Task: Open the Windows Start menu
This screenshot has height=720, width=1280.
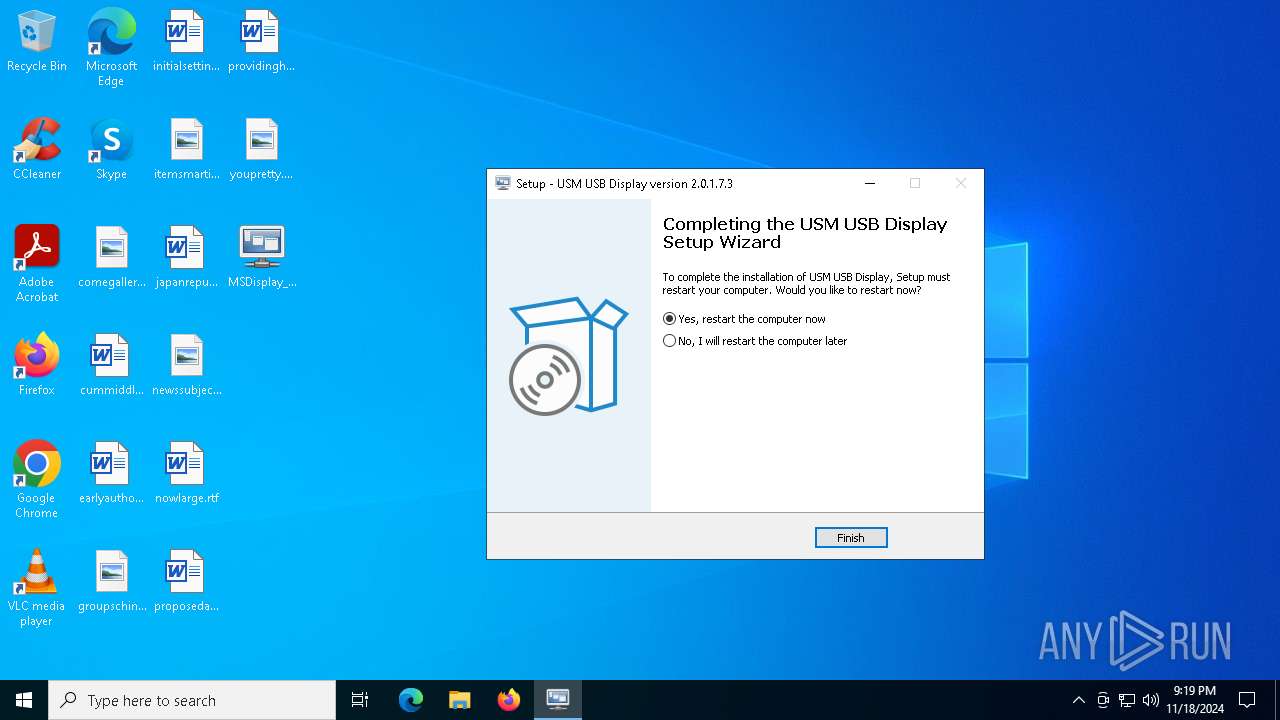Action: point(24,700)
